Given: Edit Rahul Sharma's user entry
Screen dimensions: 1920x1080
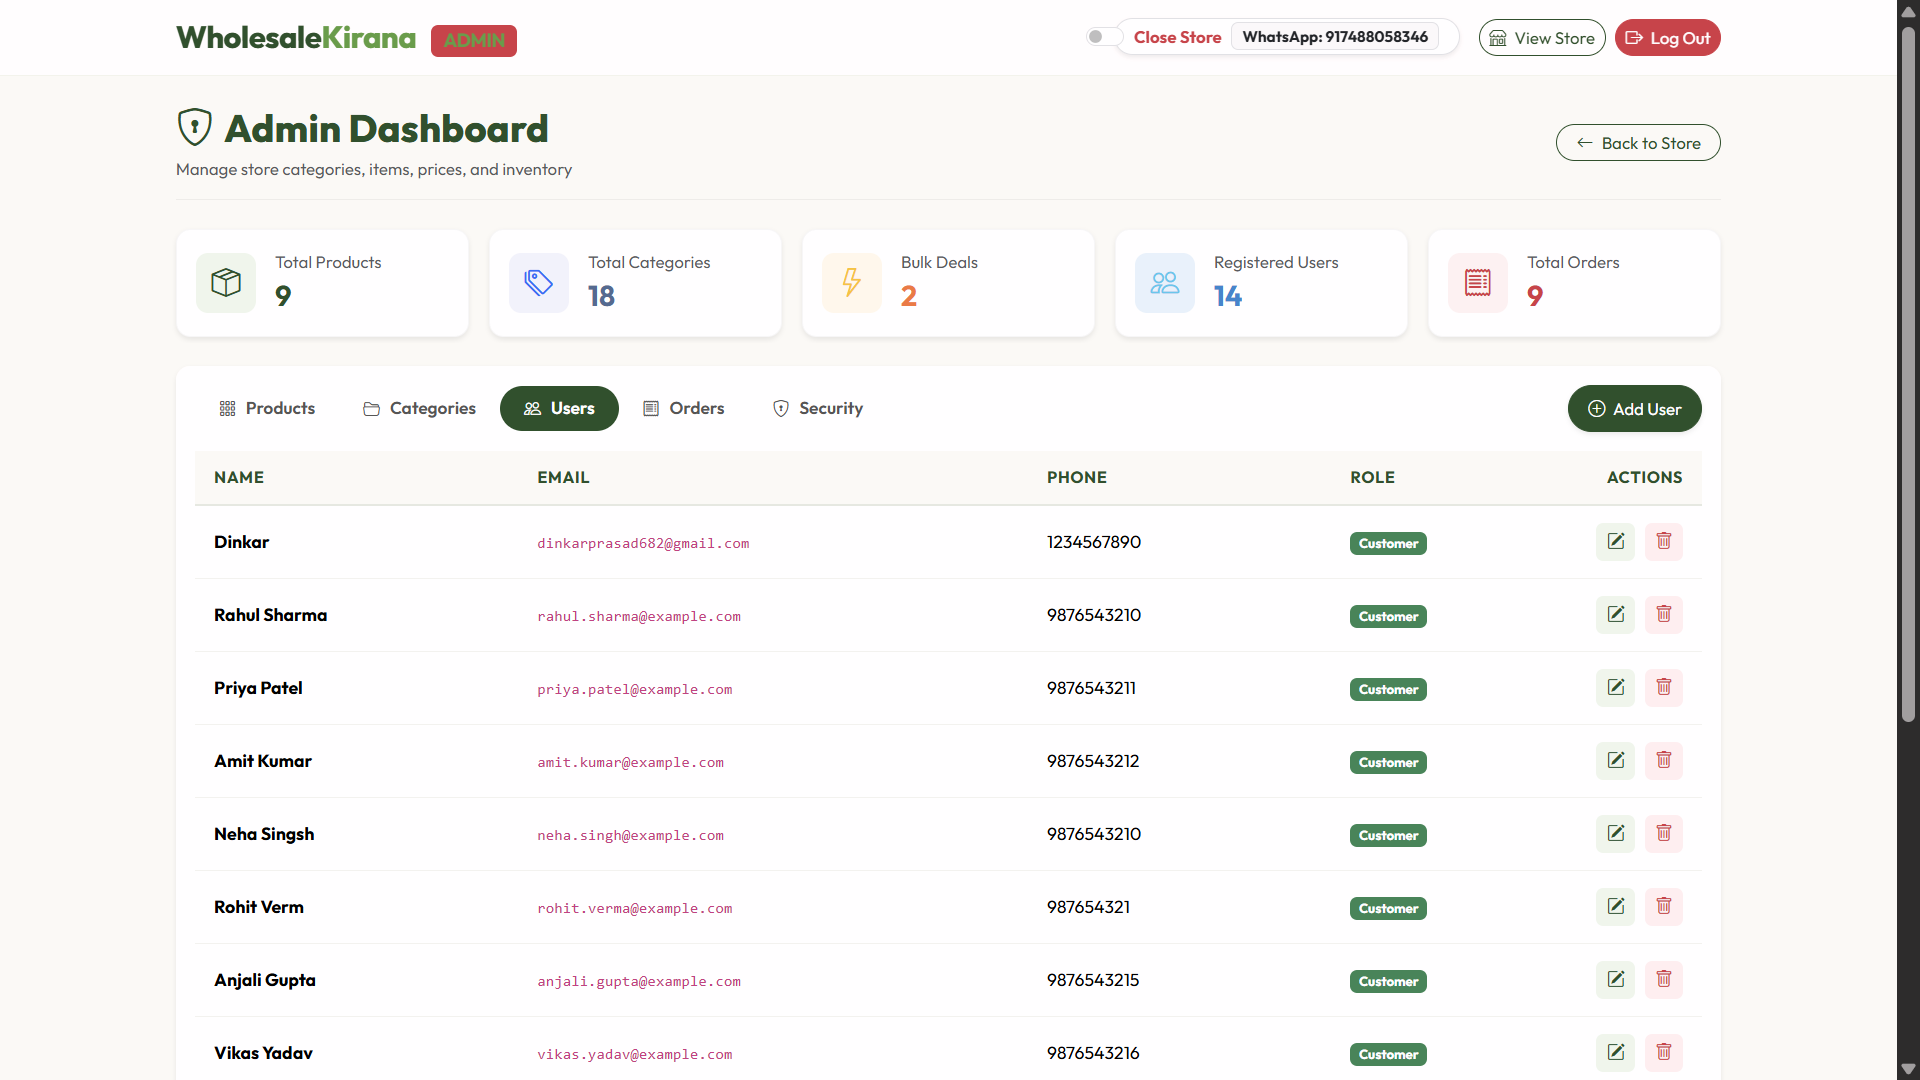Looking at the screenshot, I should pyautogui.click(x=1615, y=615).
